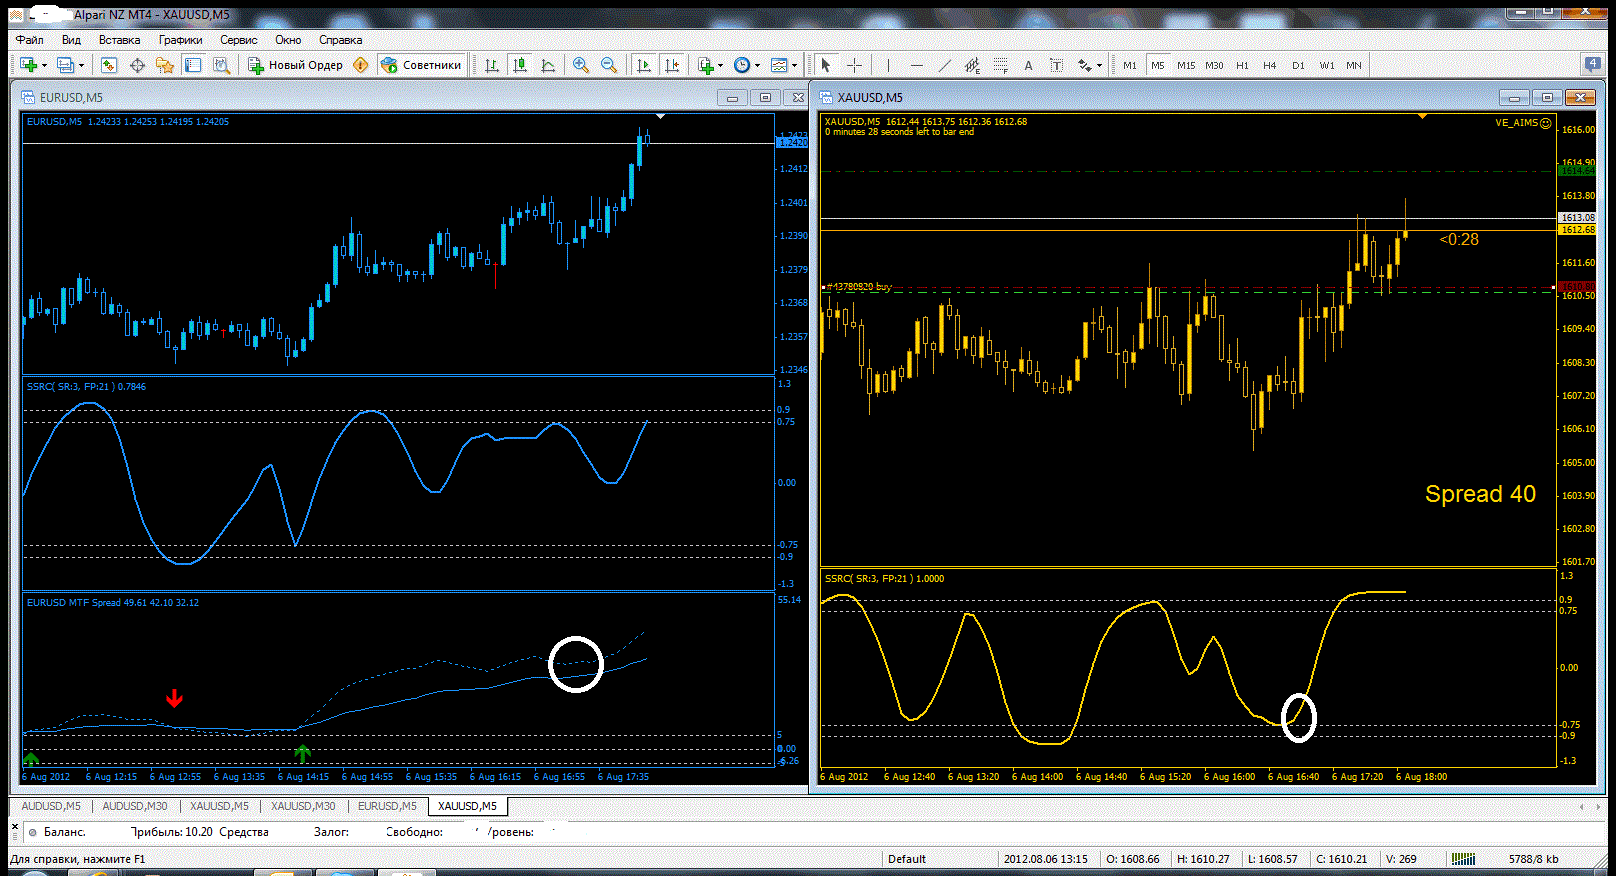Expand the arrows objects dropdown
The image size is (1616, 876).
click(1099, 65)
